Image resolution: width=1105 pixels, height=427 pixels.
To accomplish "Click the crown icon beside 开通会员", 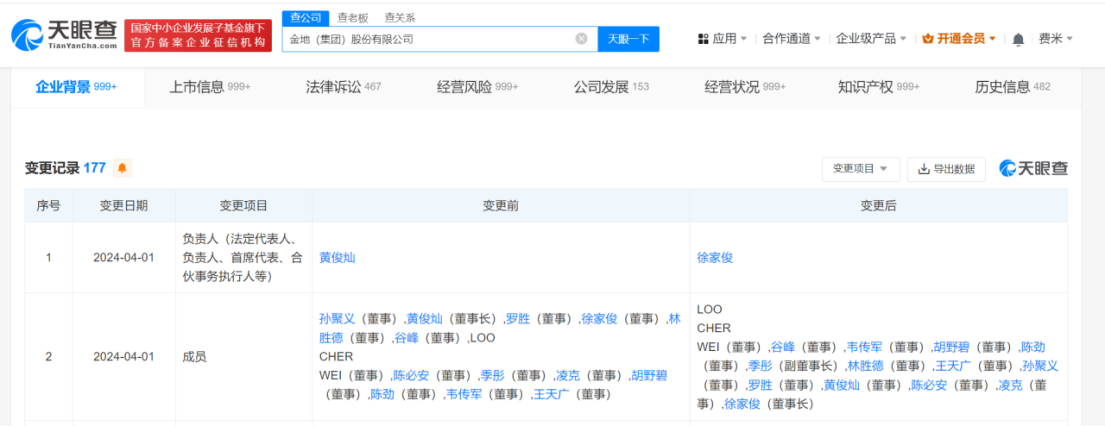I will click(x=927, y=39).
